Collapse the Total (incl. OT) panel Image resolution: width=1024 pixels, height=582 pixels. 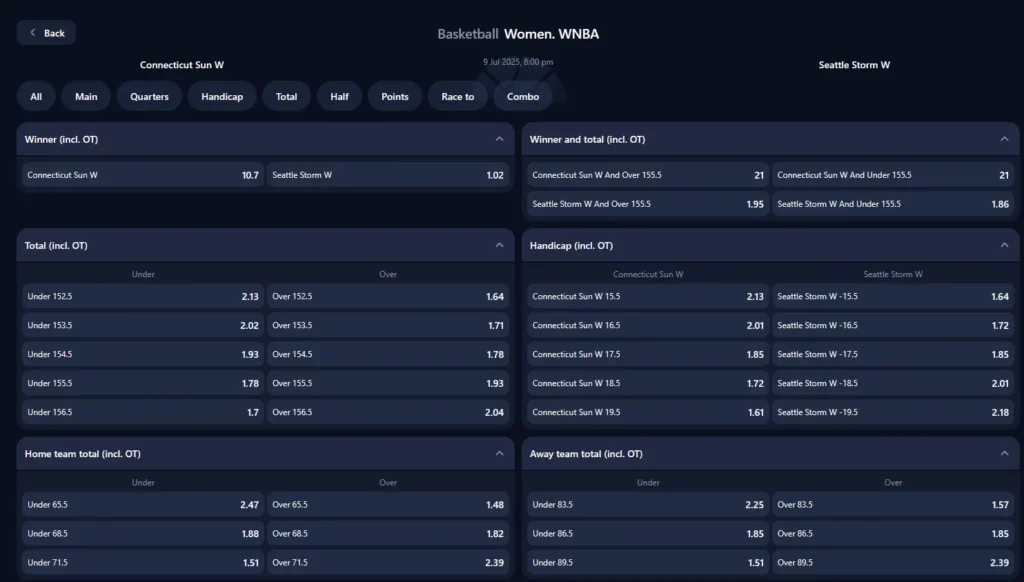click(499, 245)
